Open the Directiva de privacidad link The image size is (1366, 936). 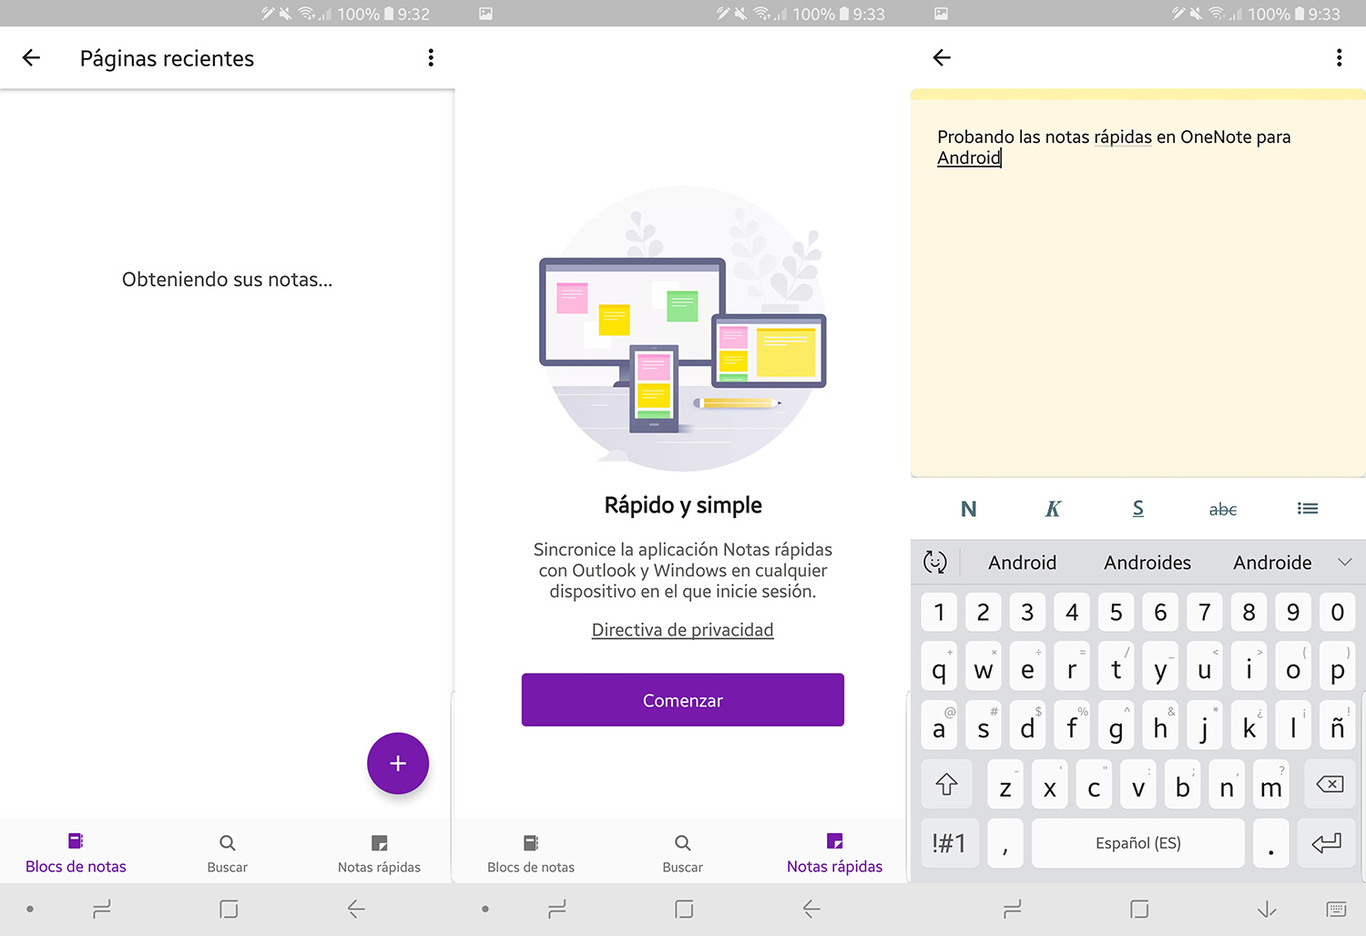point(682,629)
